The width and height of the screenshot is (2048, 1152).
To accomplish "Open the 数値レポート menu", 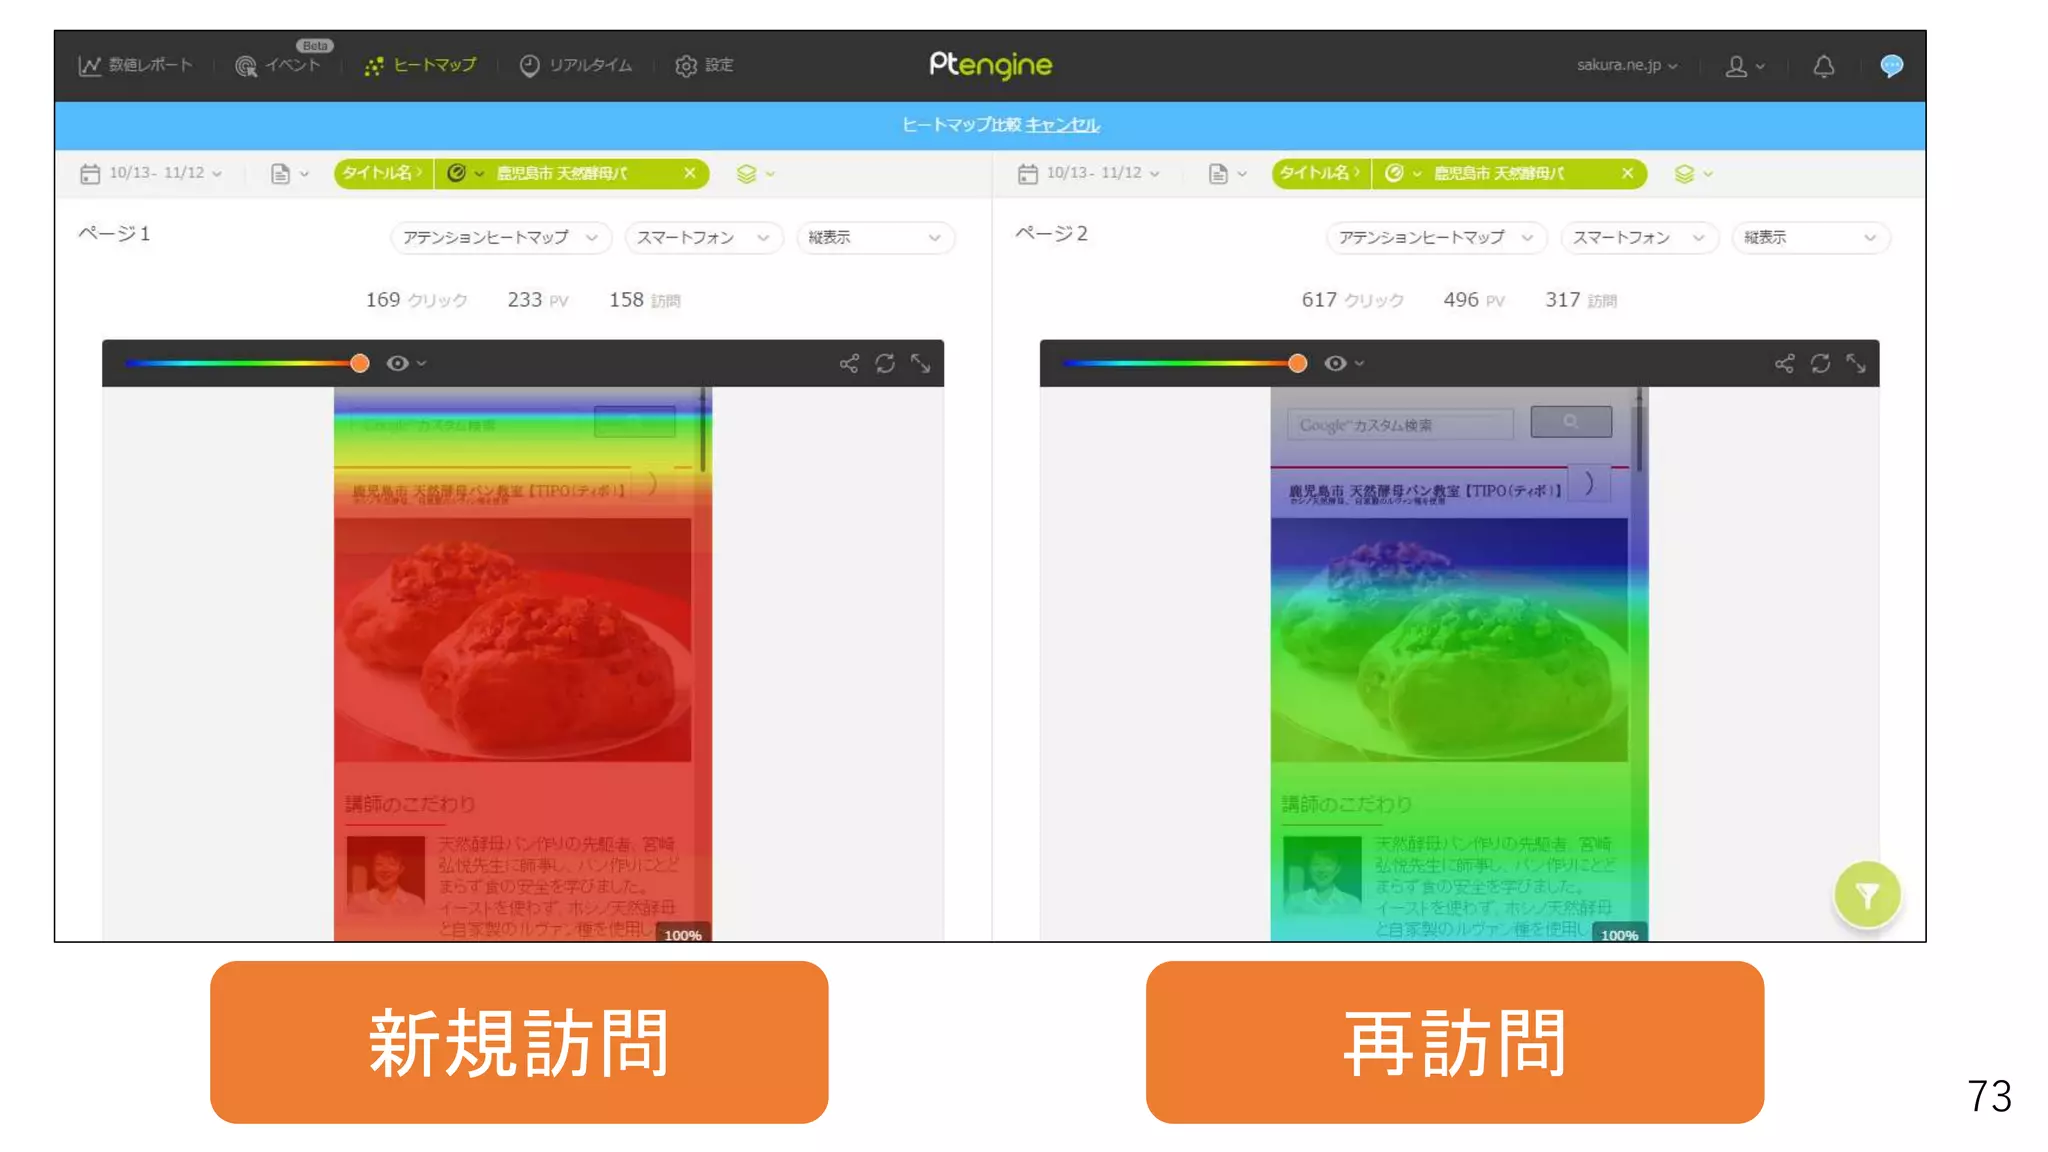I will 135,65.
